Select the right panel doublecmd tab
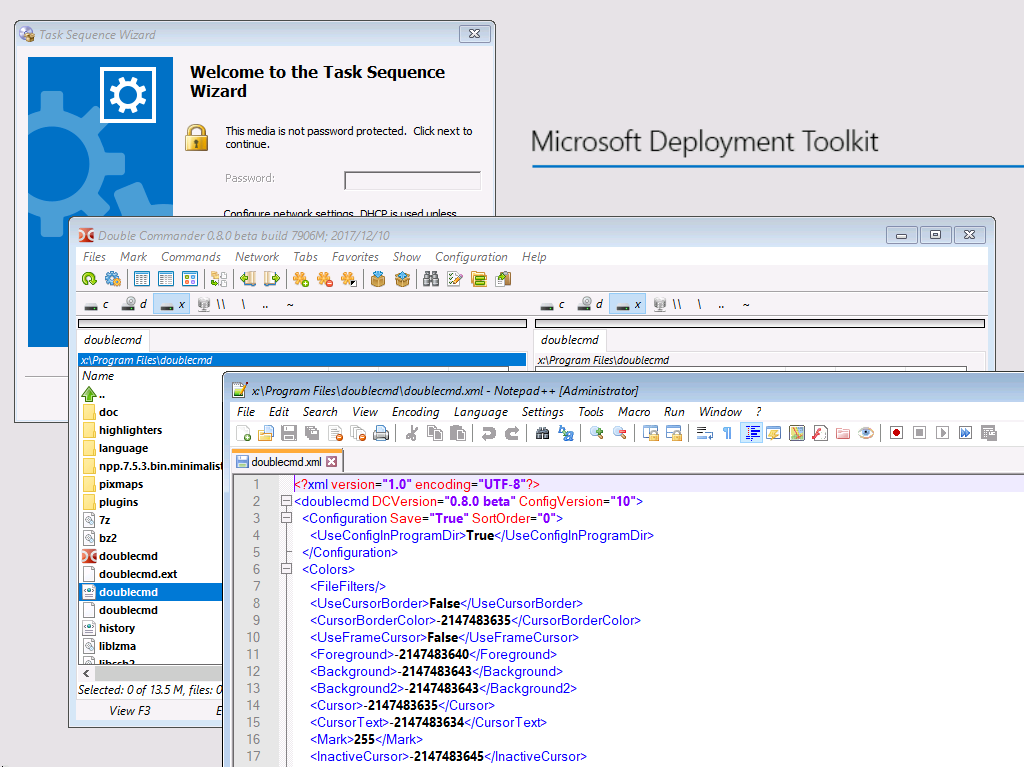Image resolution: width=1024 pixels, height=767 pixels. [x=570, y=340]
